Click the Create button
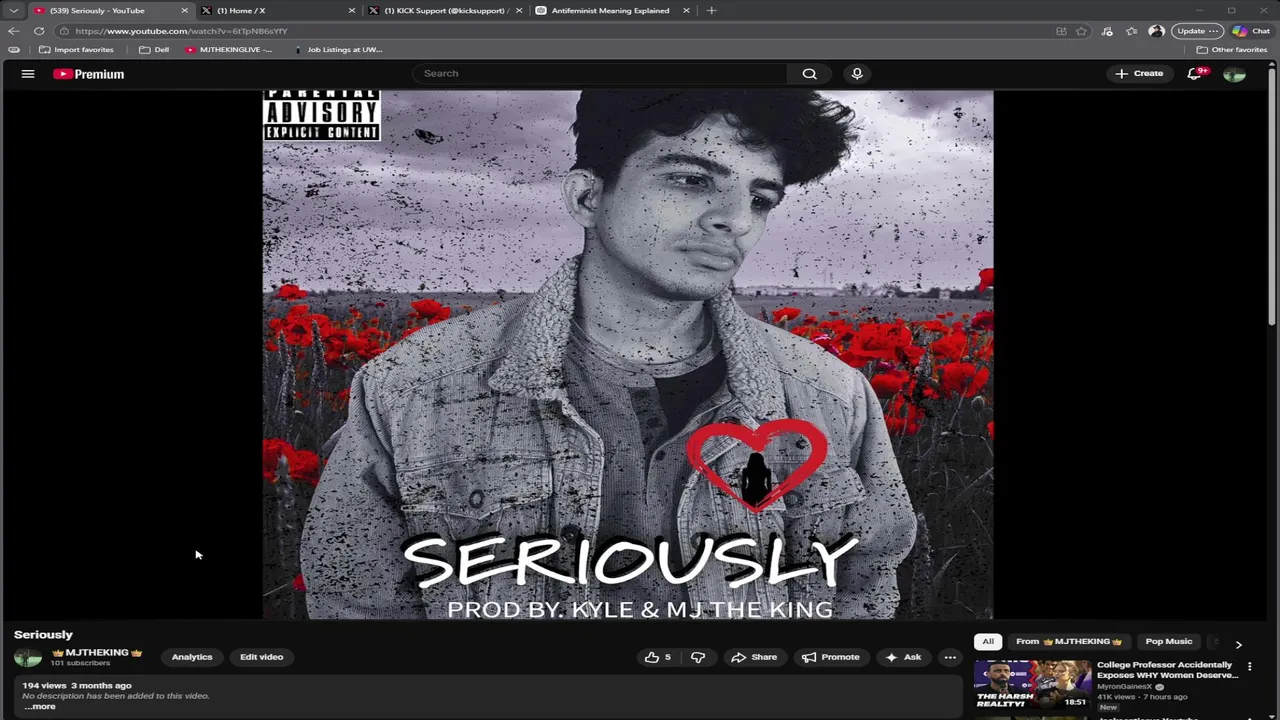The height and width of the screenshot is (720, 1280). click(x=1139, y=73)
